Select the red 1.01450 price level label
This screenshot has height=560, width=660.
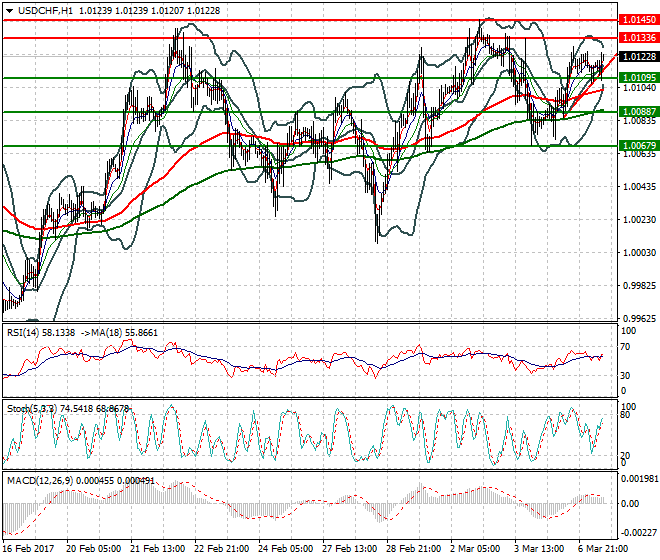637,19
